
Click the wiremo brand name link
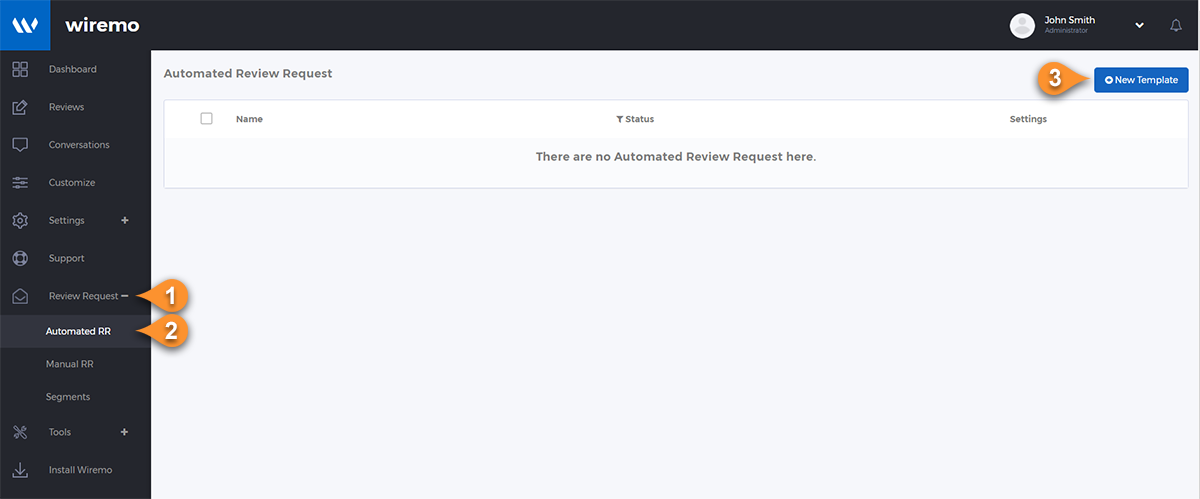click(102, 25)
